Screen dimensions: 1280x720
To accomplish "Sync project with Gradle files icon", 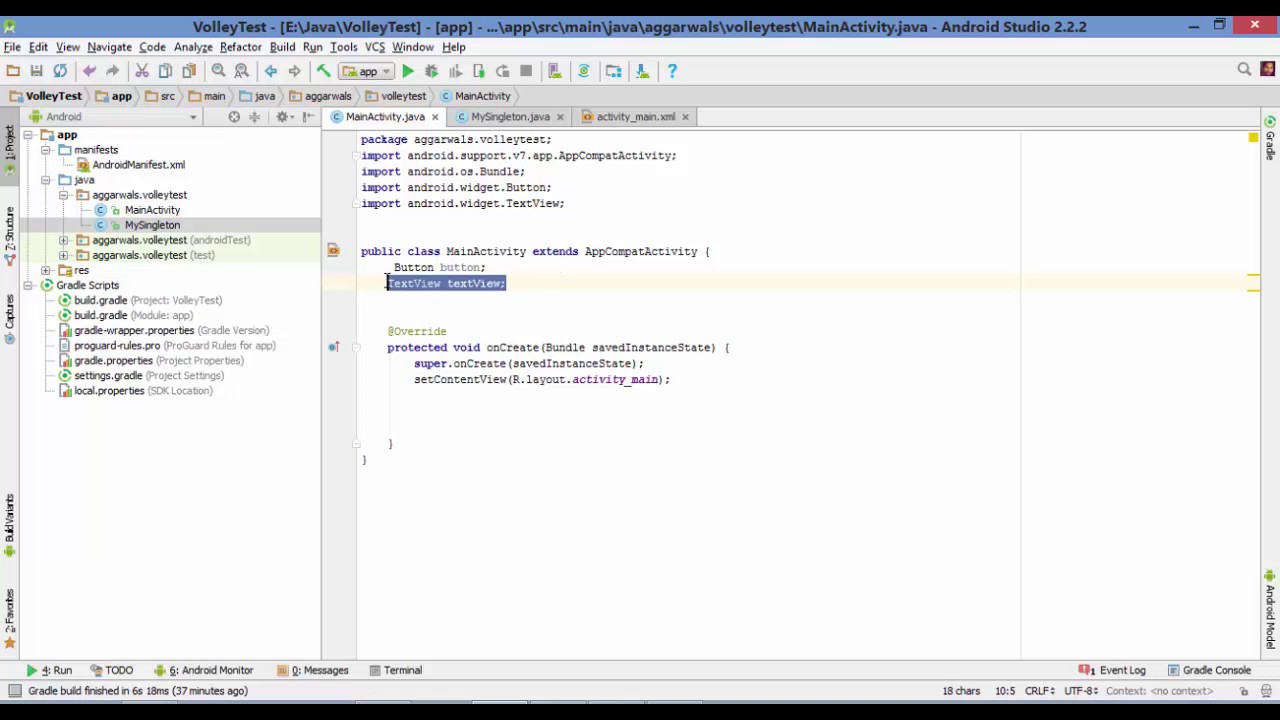I will click(x=584, y=71).
